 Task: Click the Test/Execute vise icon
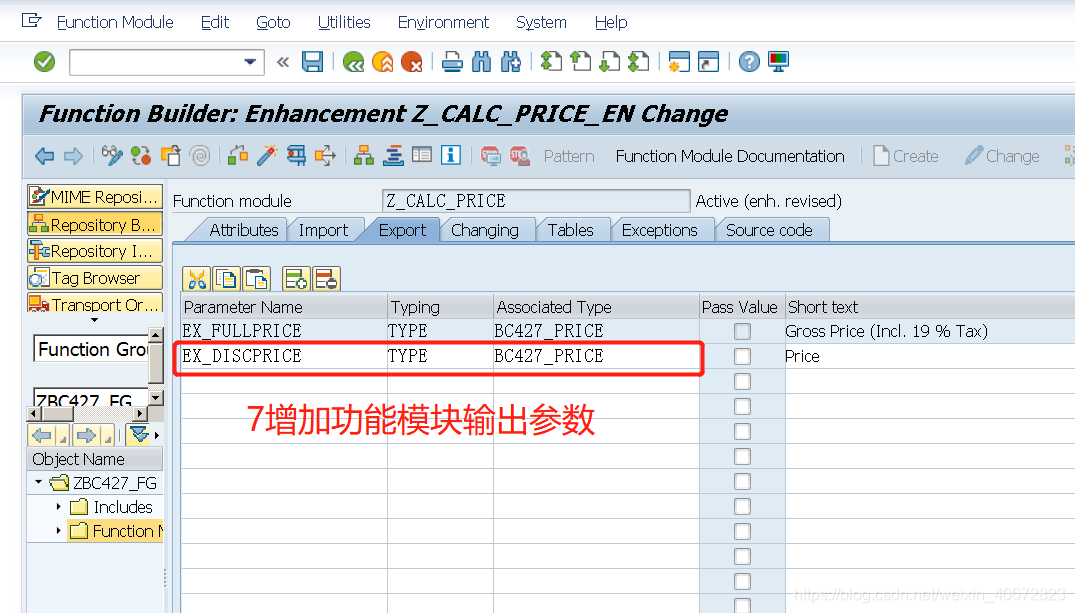[296, 156]
